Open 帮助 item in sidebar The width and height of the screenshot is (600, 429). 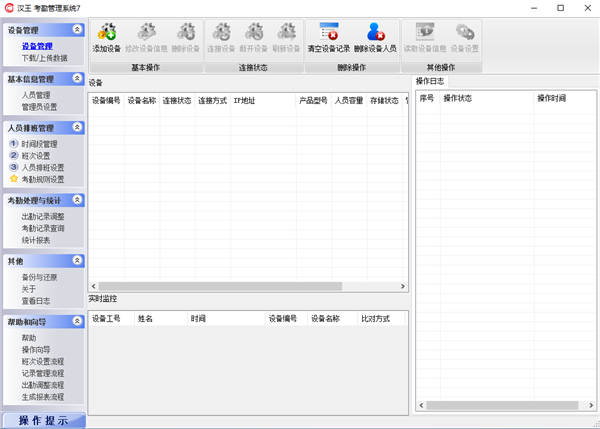pos(29,338)
